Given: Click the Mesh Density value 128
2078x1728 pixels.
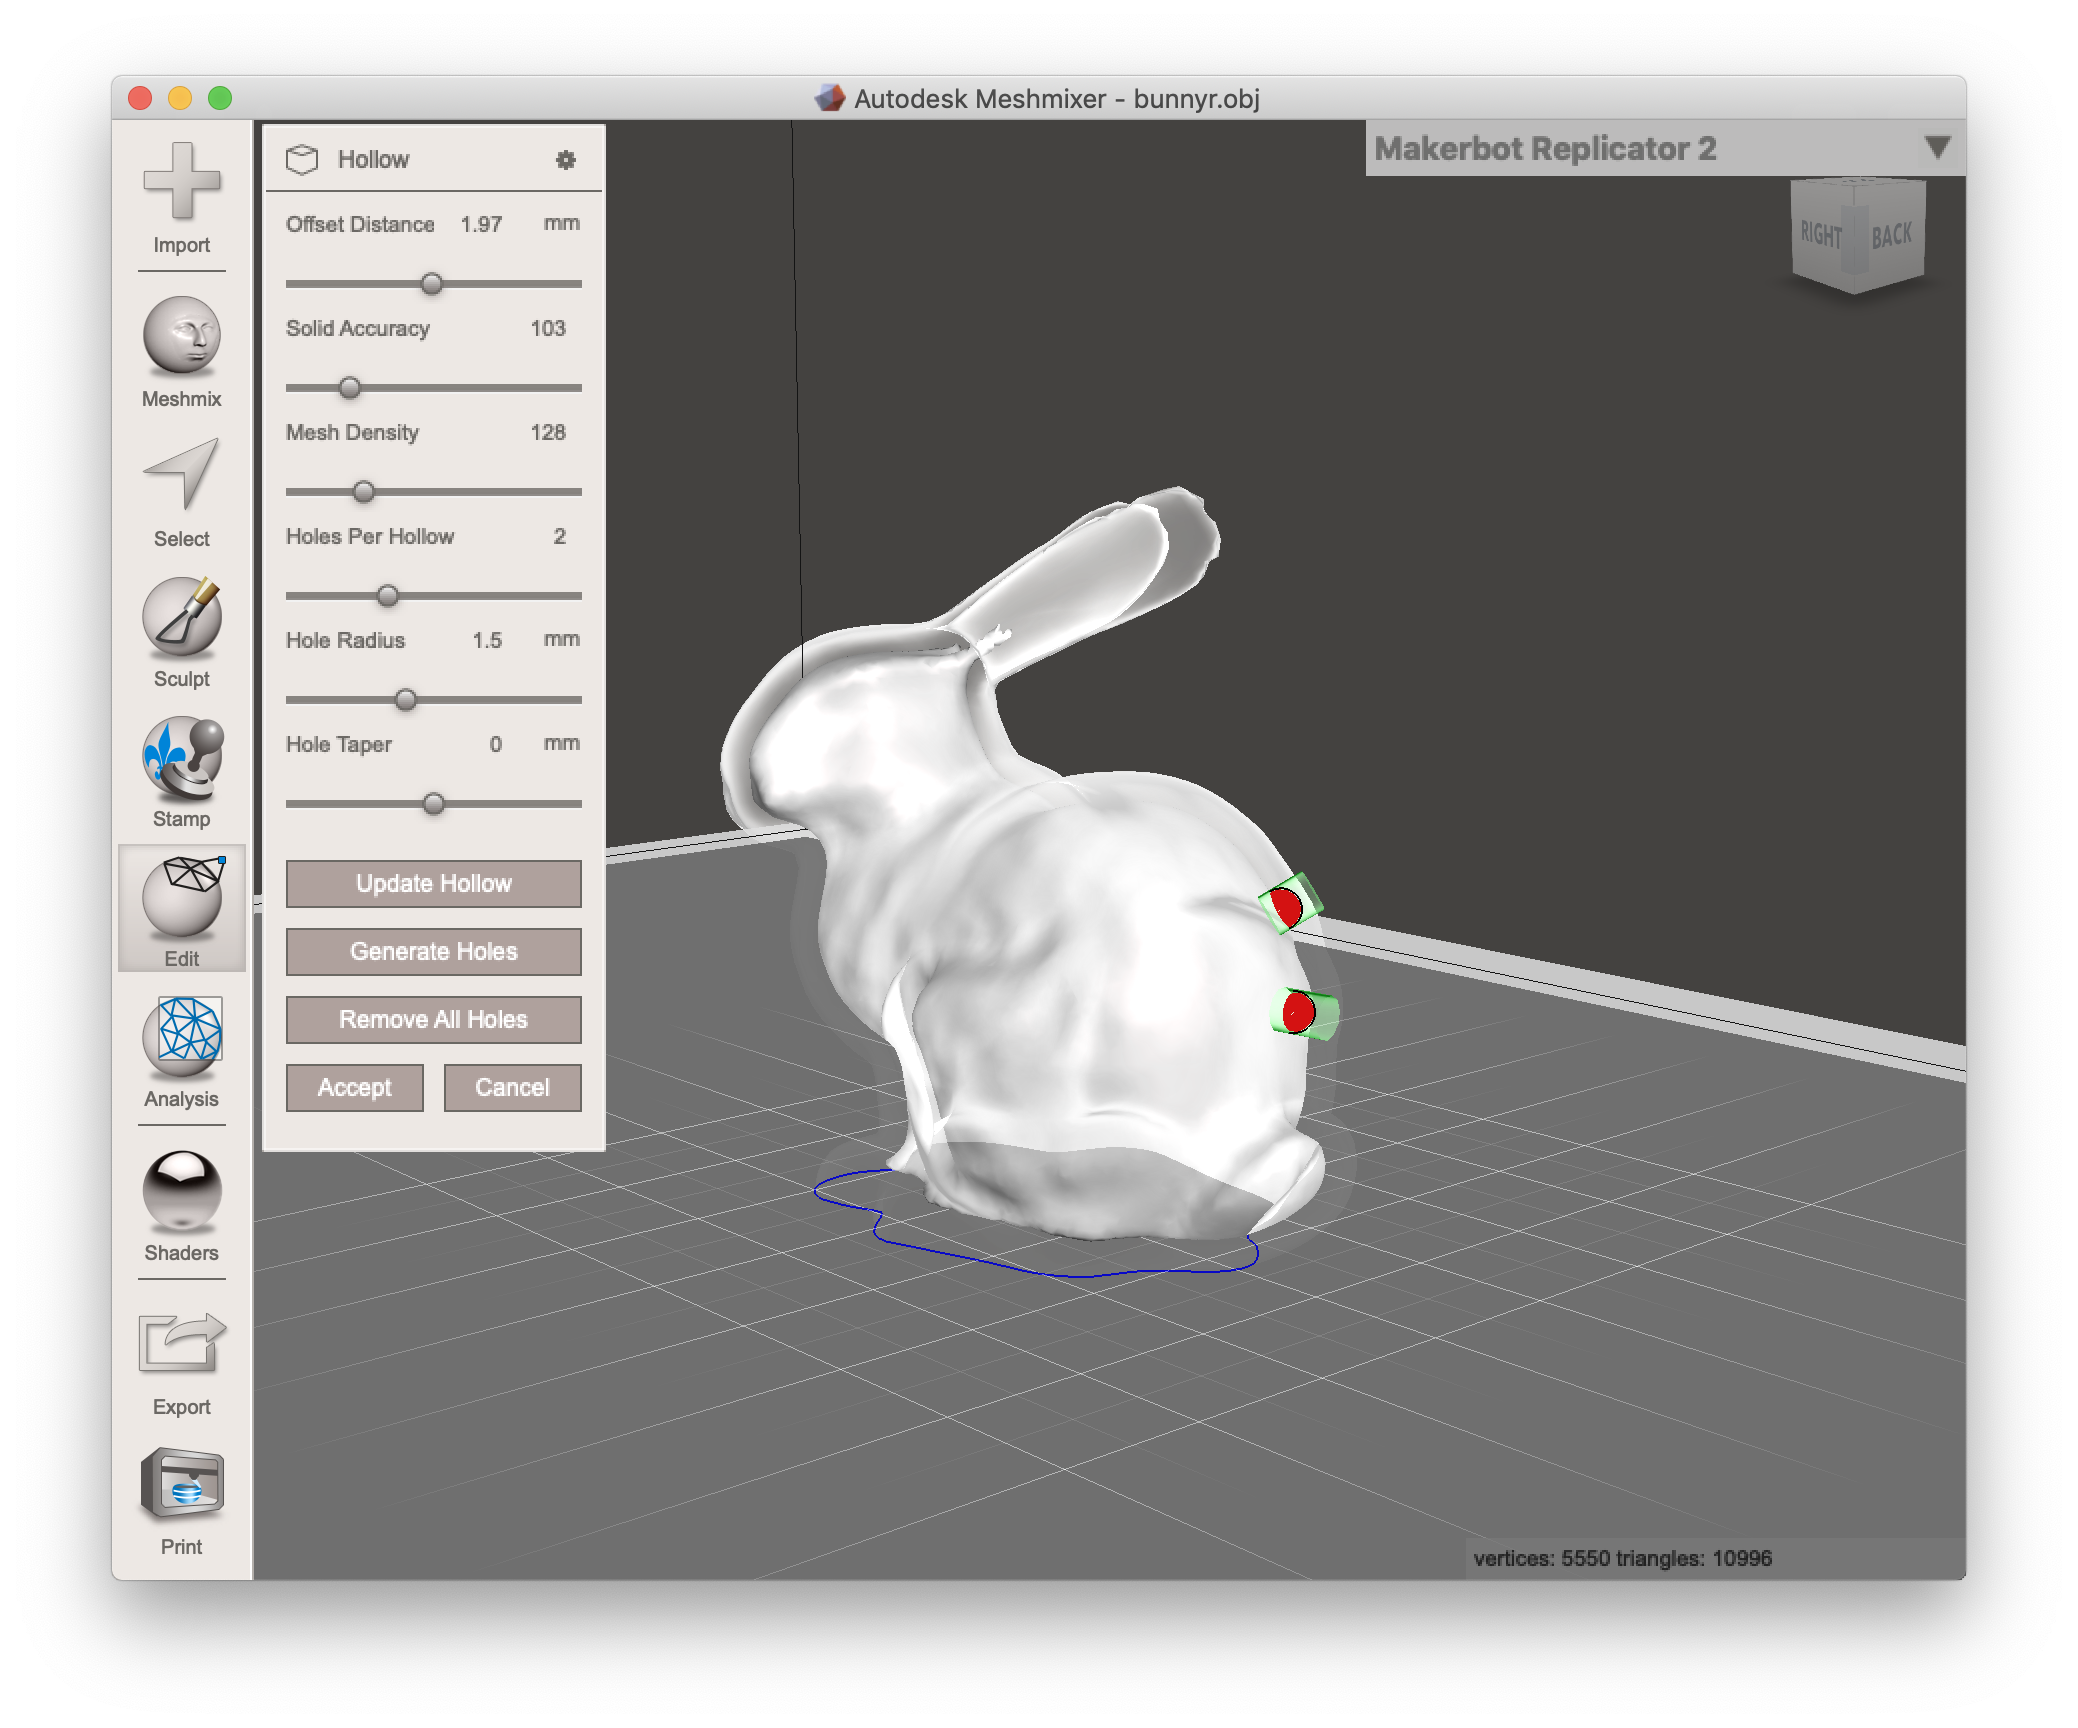Looking at the screenshot, I should [548, 432].
